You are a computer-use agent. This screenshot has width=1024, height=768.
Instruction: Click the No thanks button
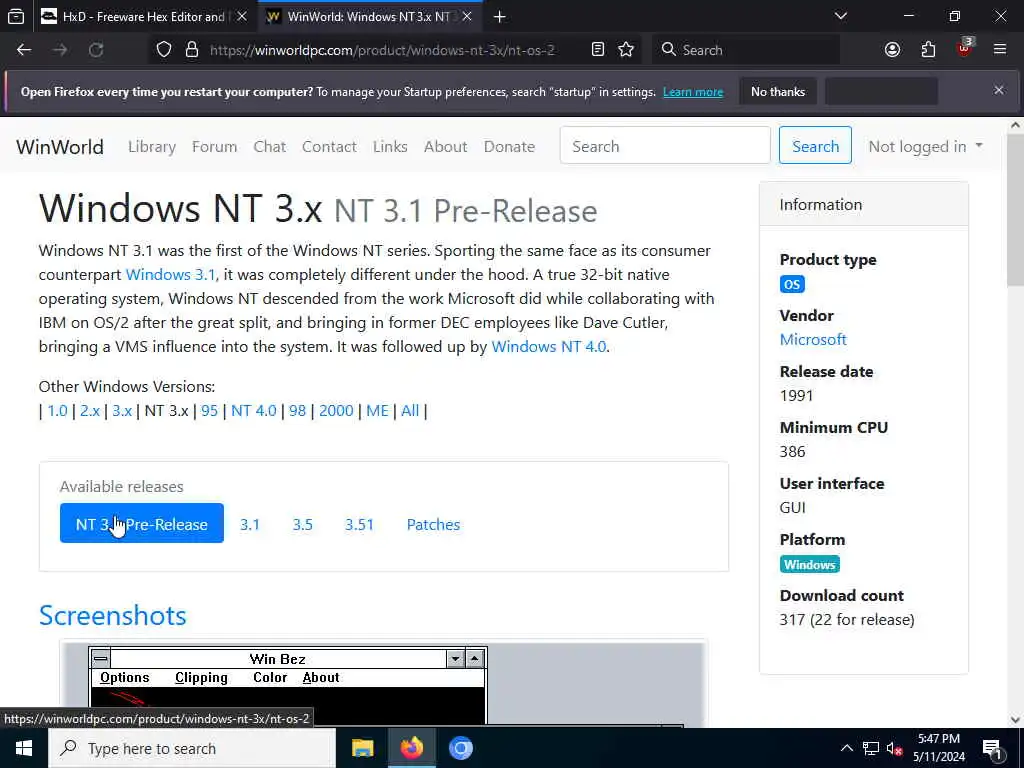pos(778,91)
